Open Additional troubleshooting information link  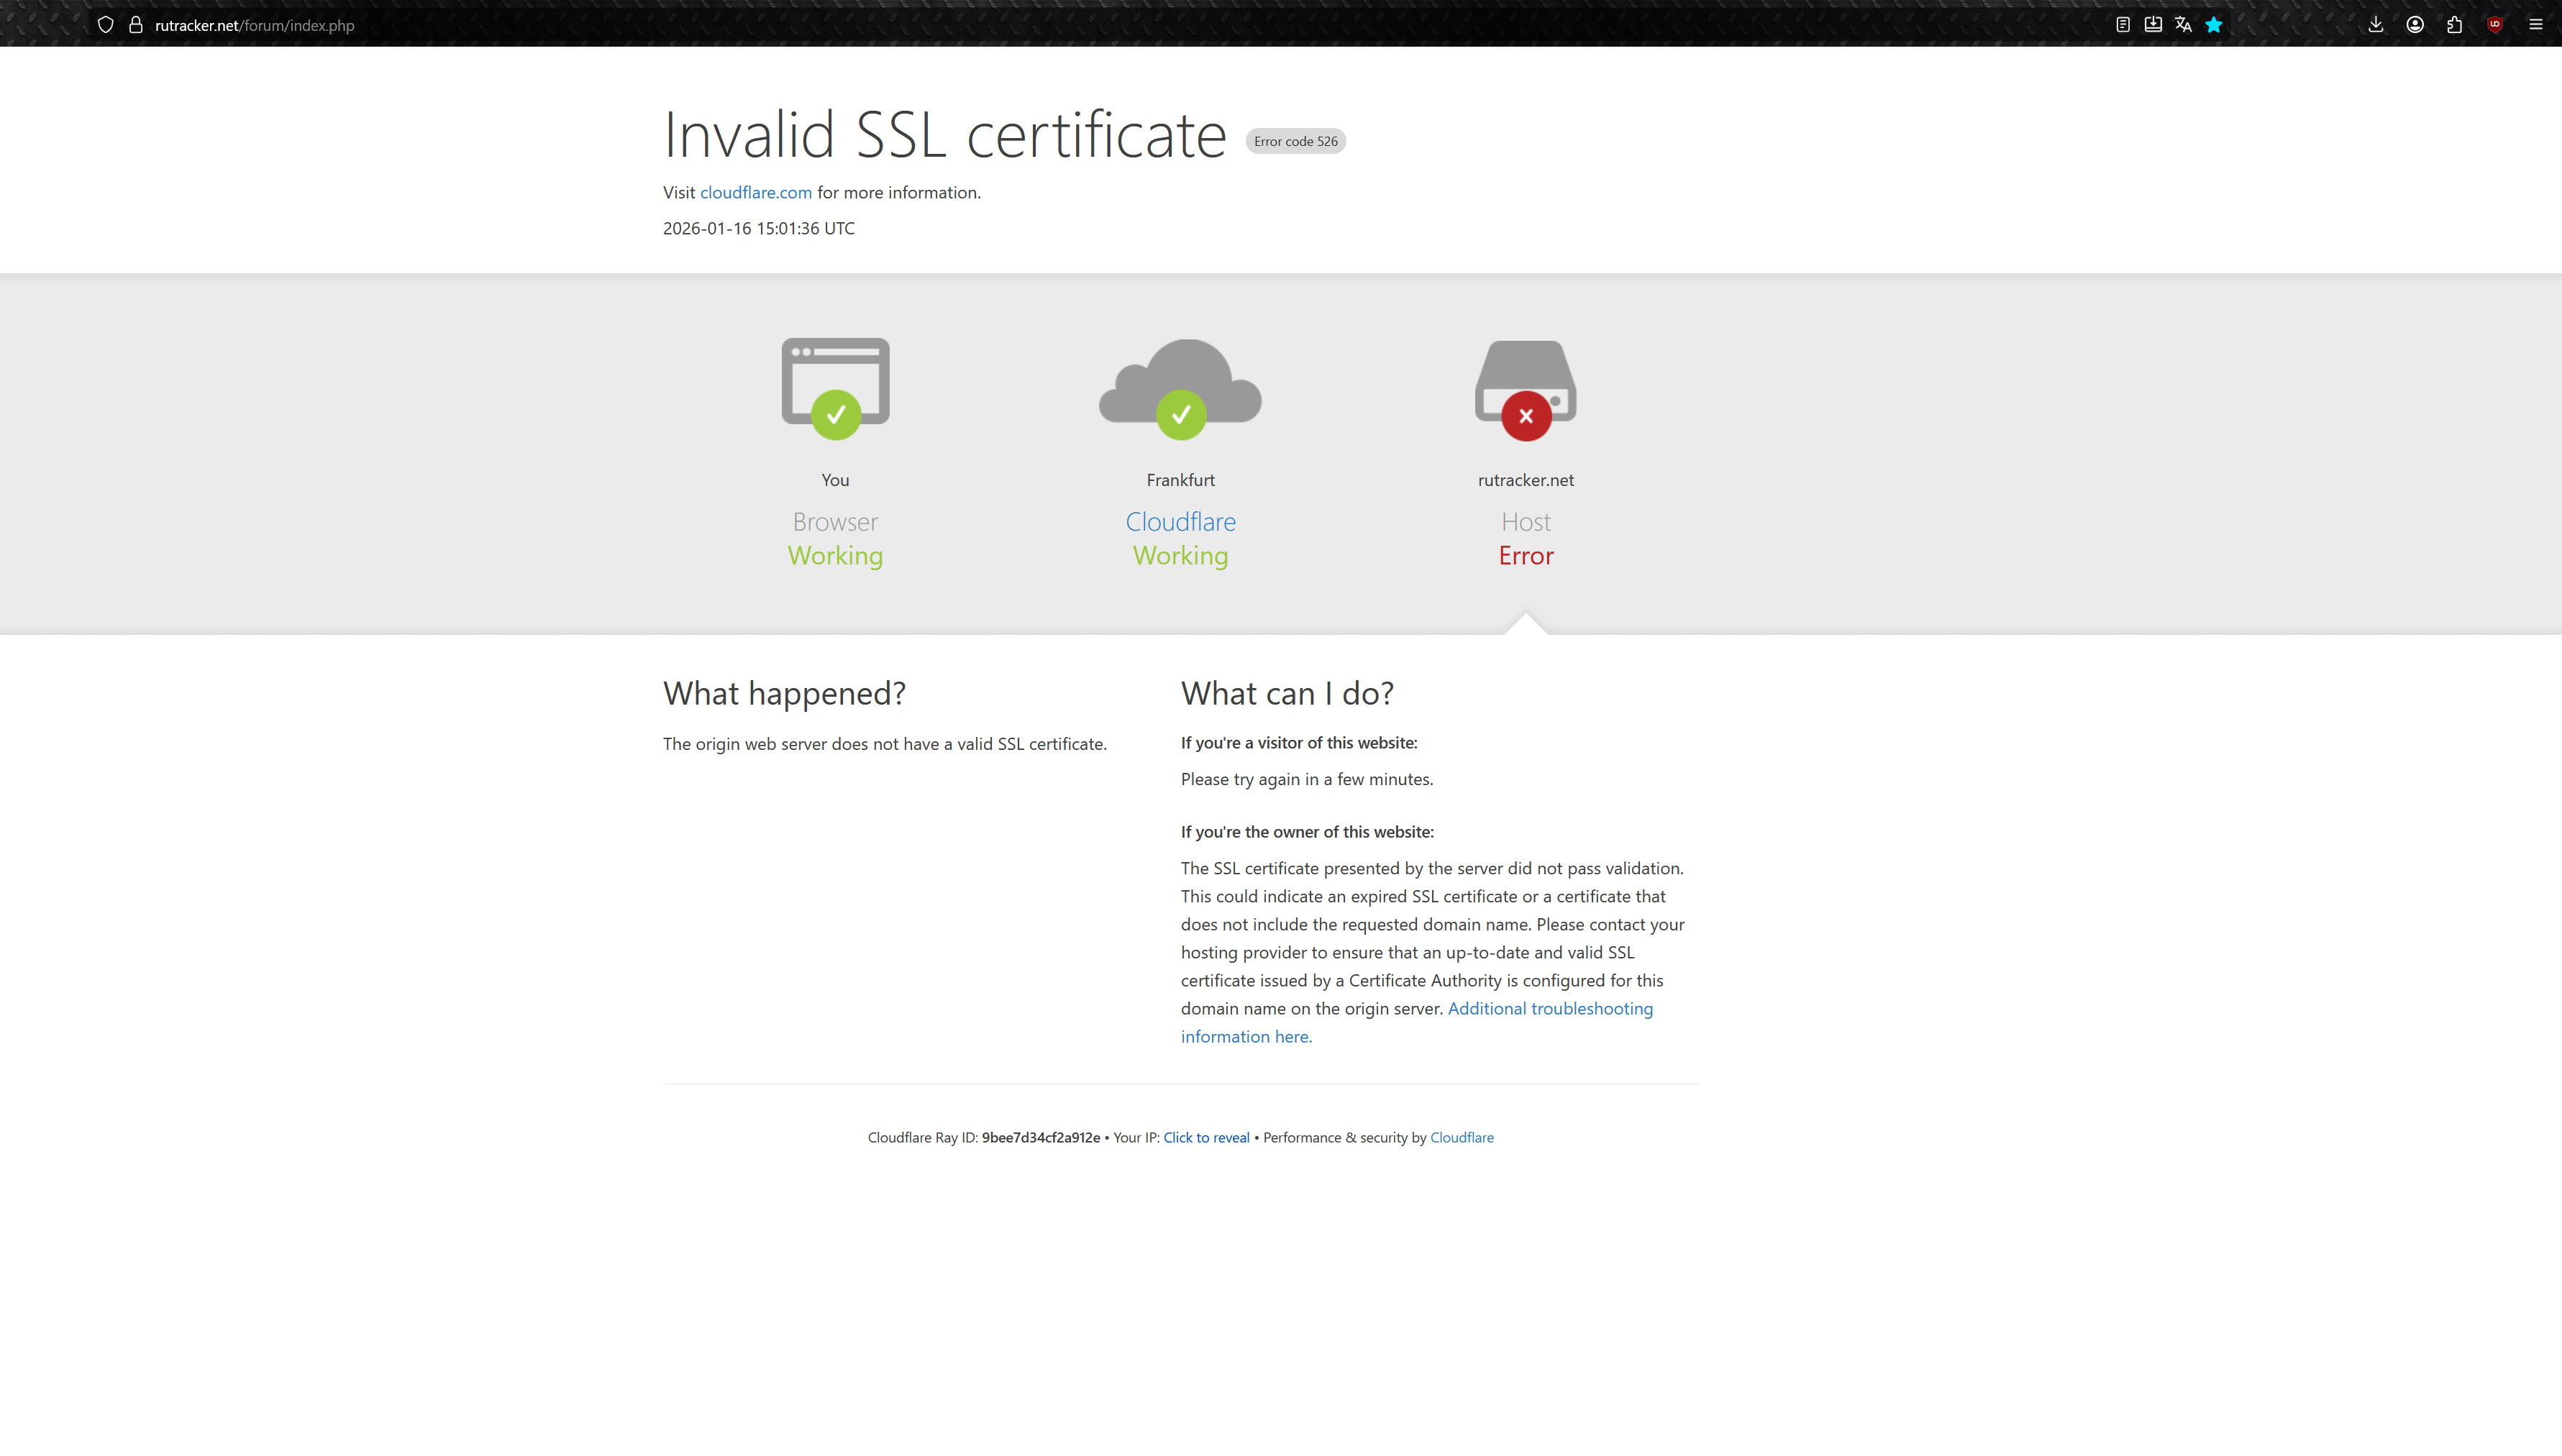tap(1550, 1008)
